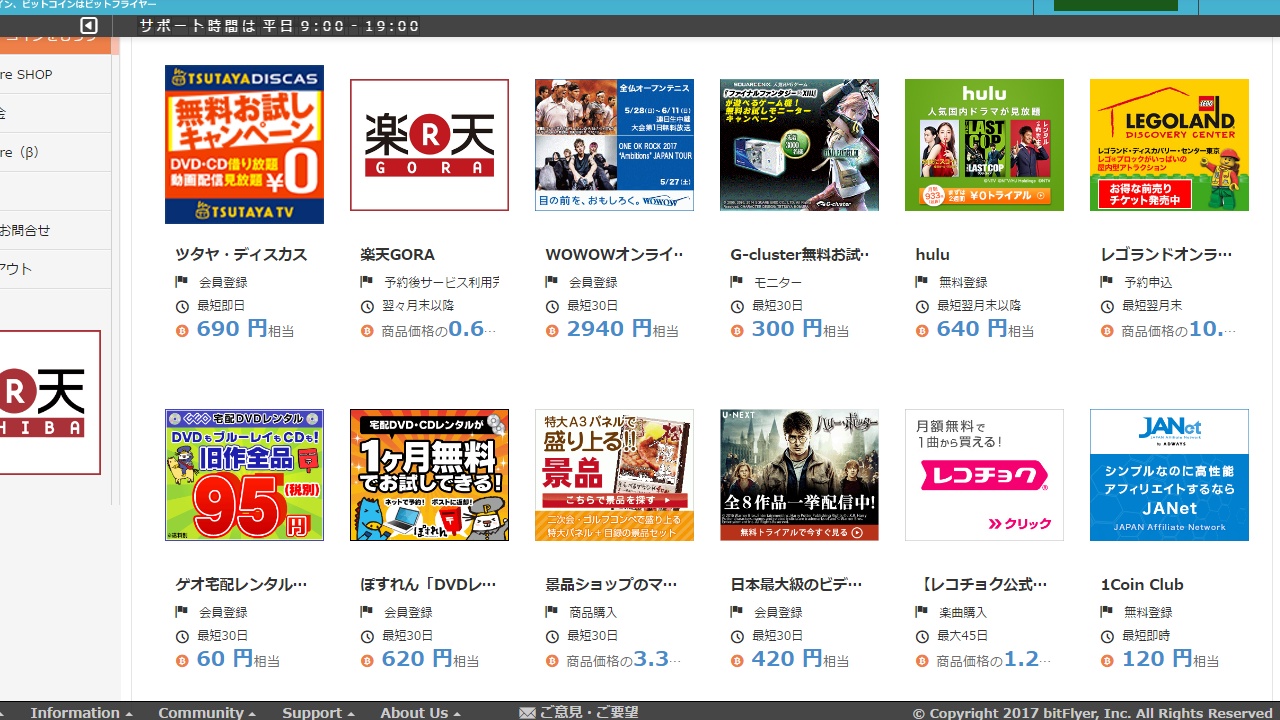The height and width of the screenshot is (720, 1280).
Task: Click the 楽天GORA title link
Action: [397, 255]
